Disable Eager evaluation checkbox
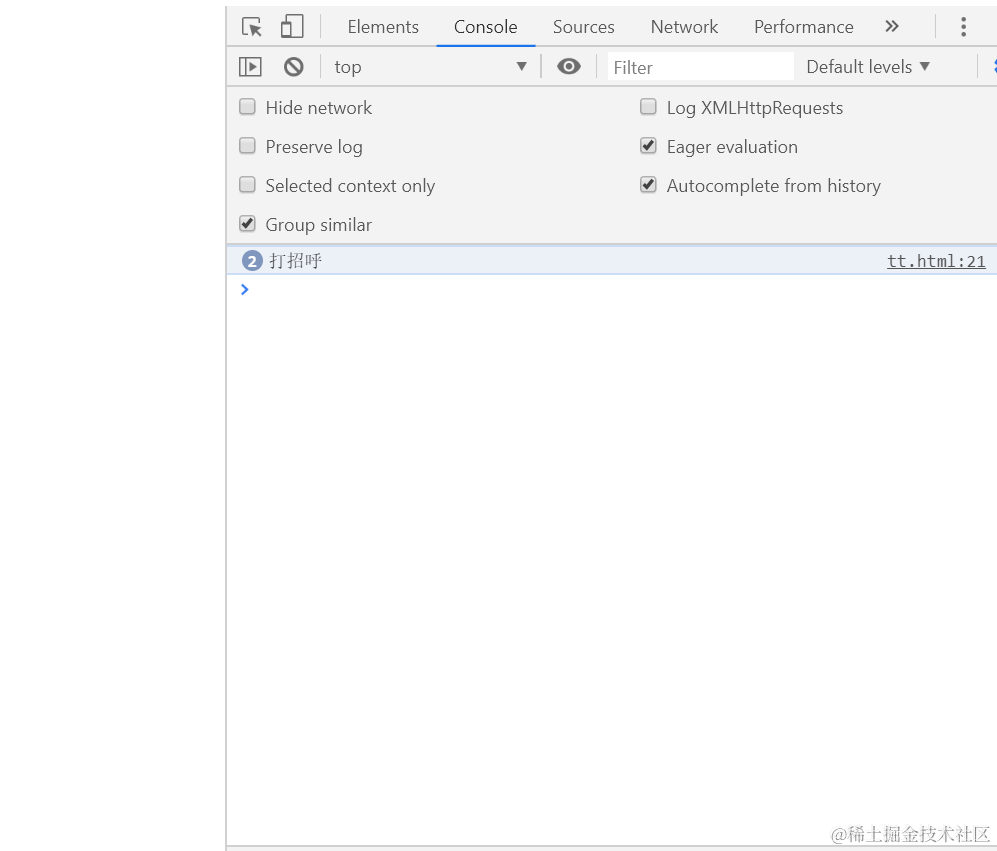The height and width of the screenshot is (851, 997). [x=648, y=146]
